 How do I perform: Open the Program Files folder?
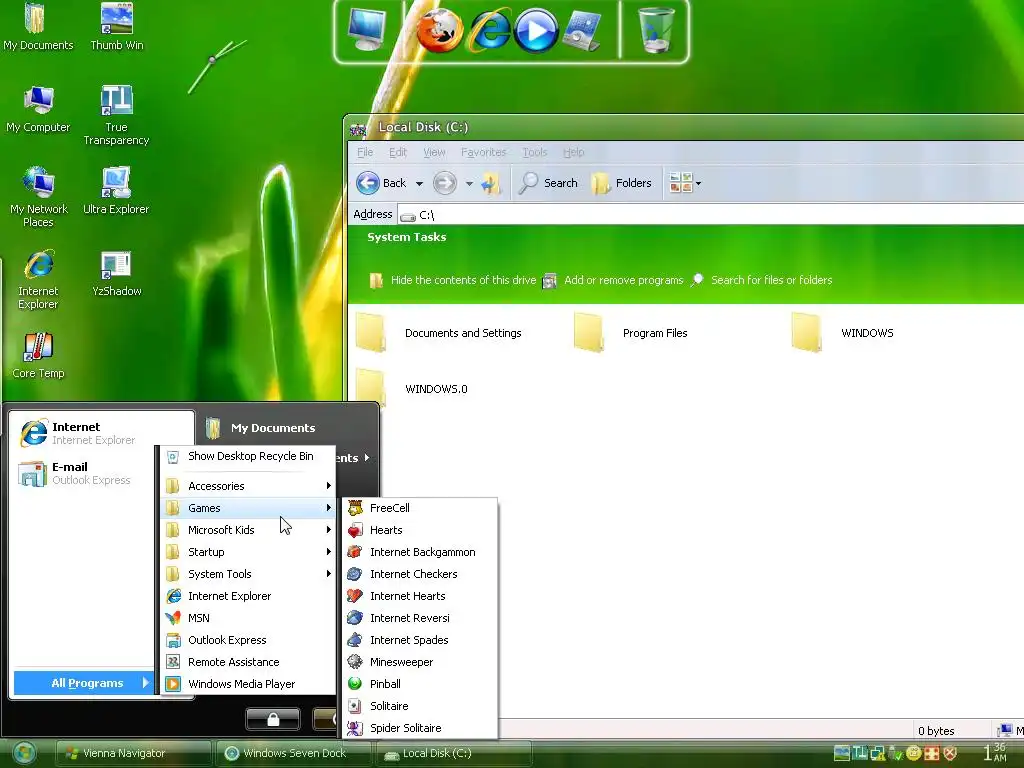pyautogui.click(x=631, y=333)
